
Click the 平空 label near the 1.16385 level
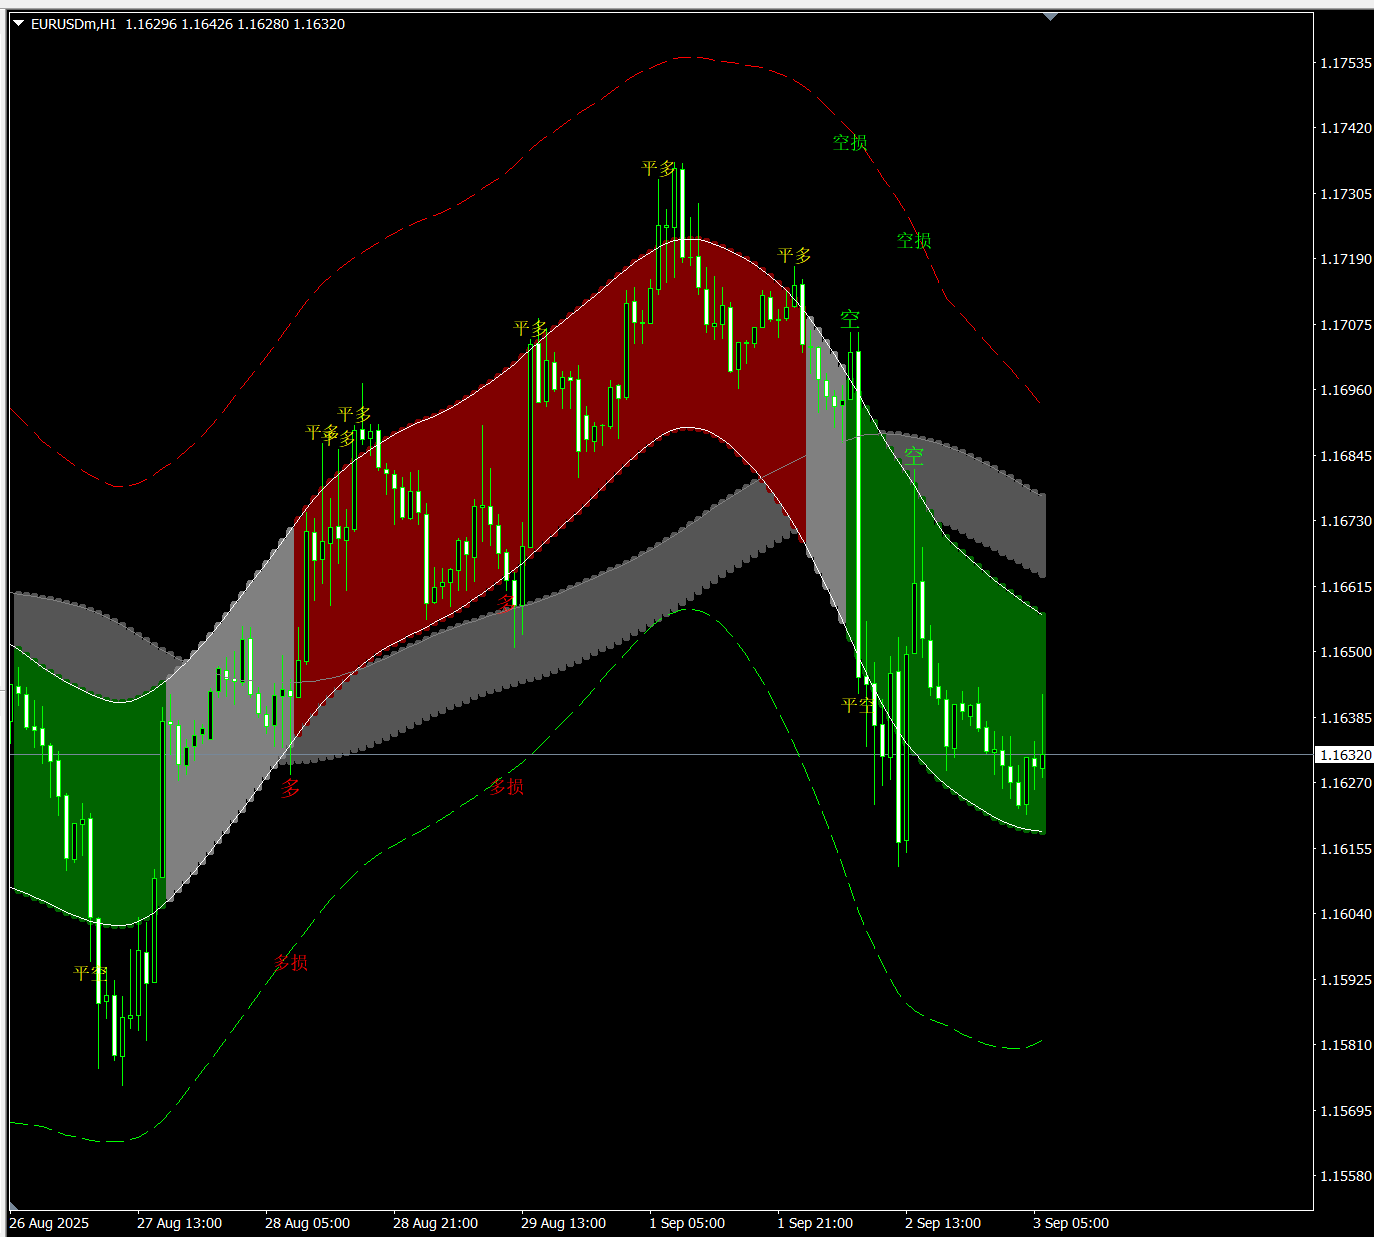point(857,705)
